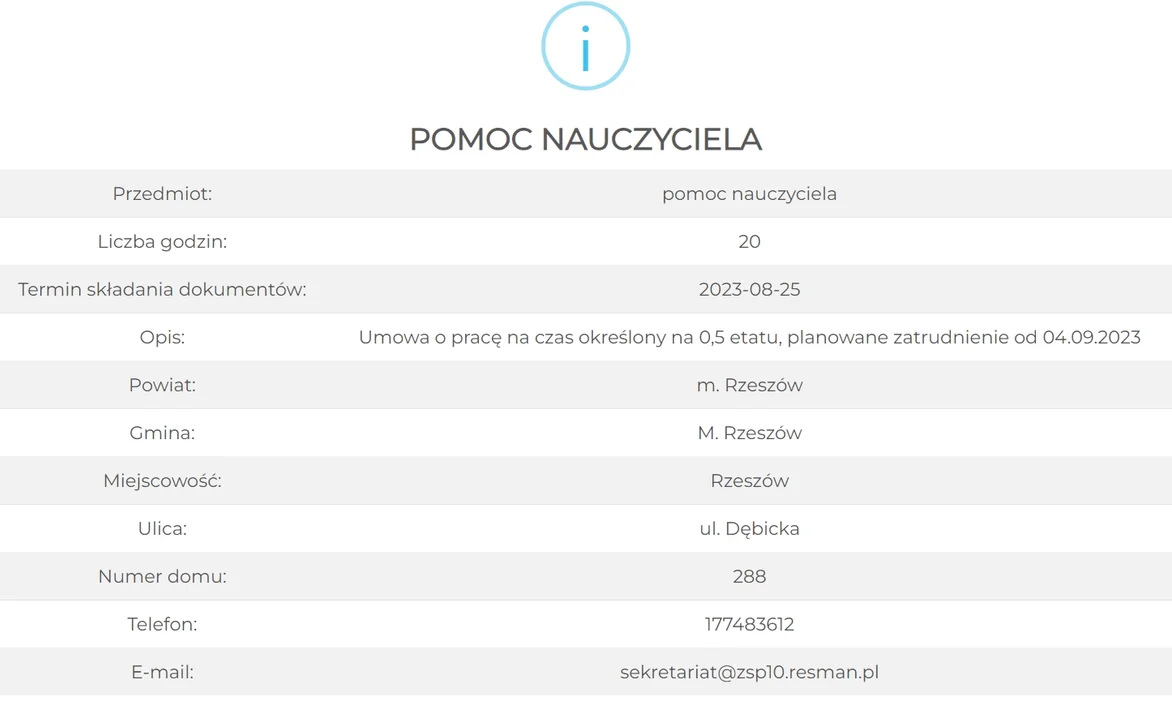Click the Opis description text

click(749, 337)
